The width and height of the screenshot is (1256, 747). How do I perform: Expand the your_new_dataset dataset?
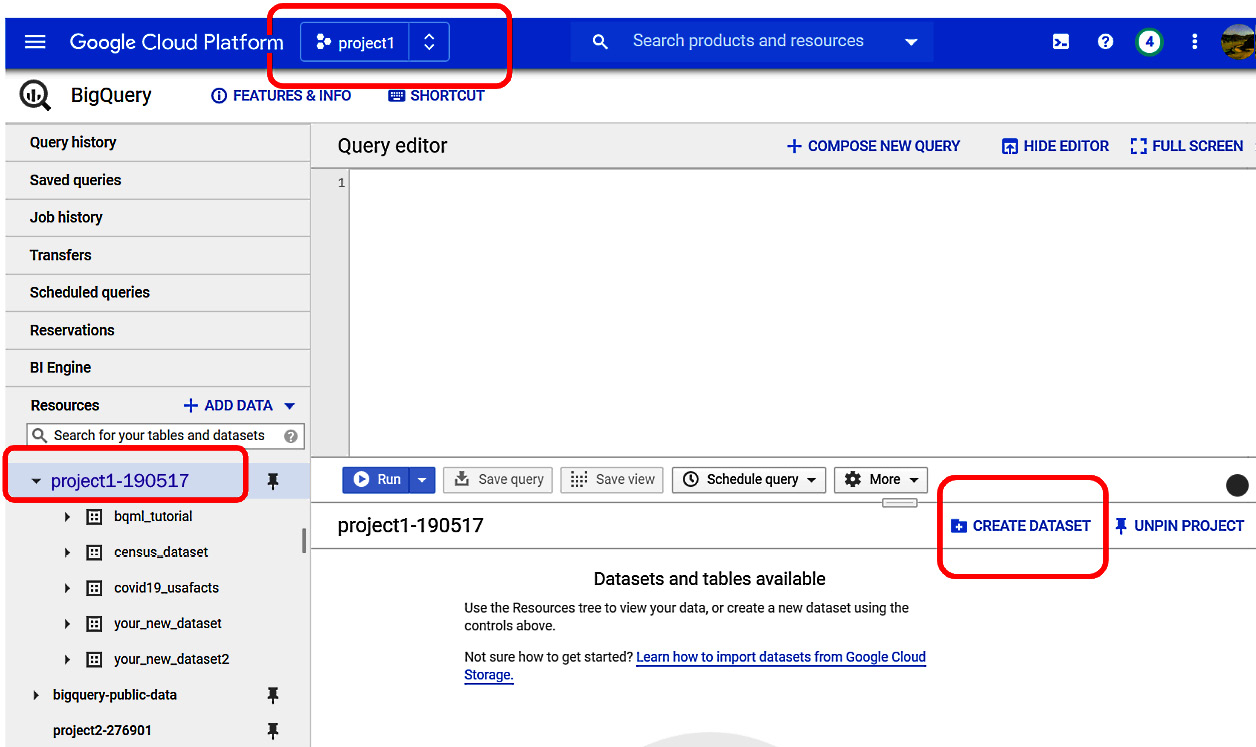pos(67,624)
